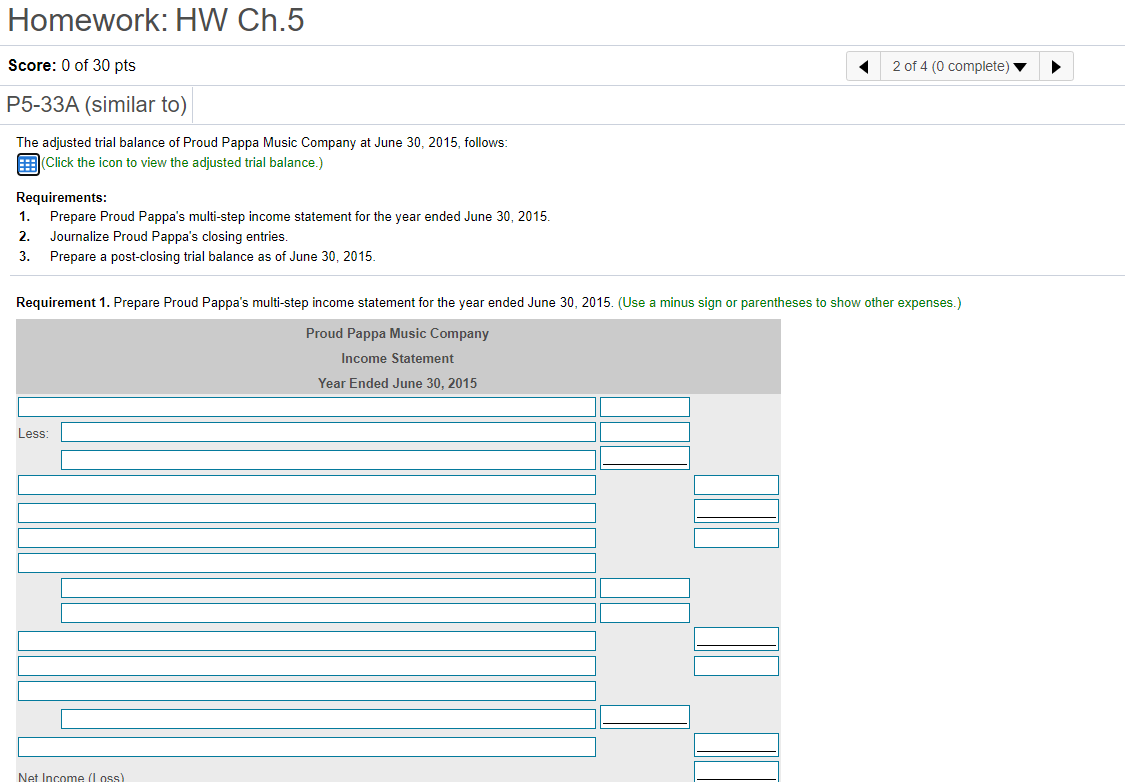Click requirement 2 'Journalize Proud Pappa's closing entries'
Screen dimensions: 1125x782
[169, 237]
